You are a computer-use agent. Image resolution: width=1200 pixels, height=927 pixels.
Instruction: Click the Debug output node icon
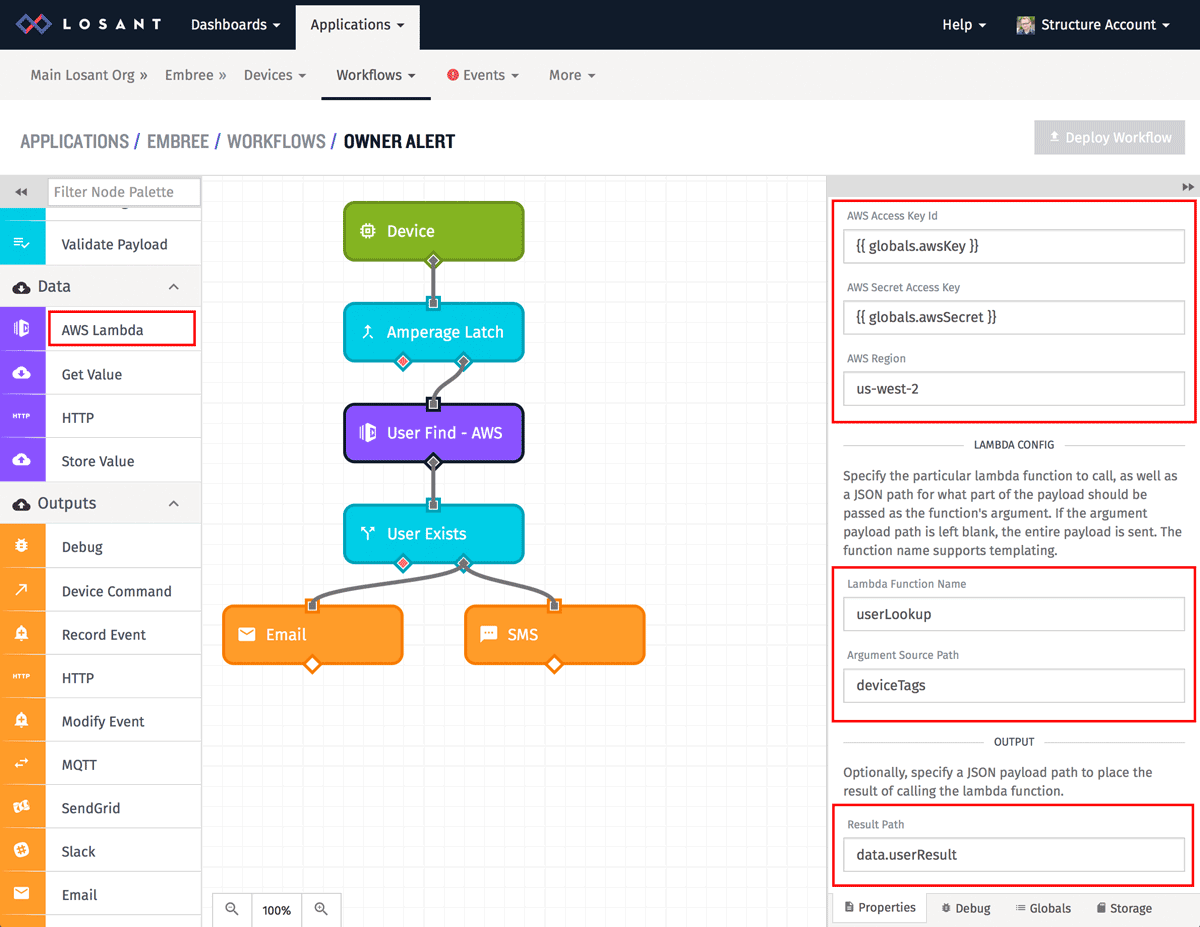click(x=22, y=546)
